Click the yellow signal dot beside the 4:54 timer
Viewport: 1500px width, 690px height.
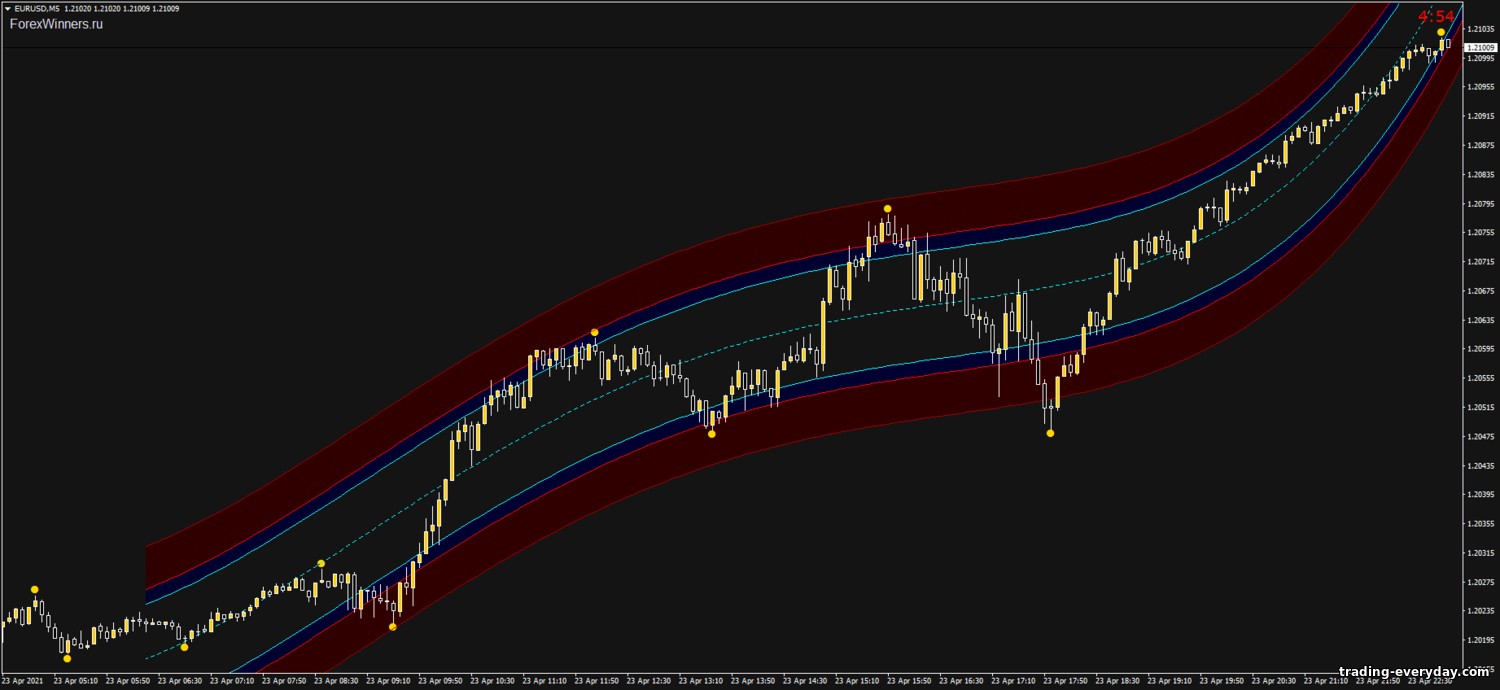pos(1441,33)
